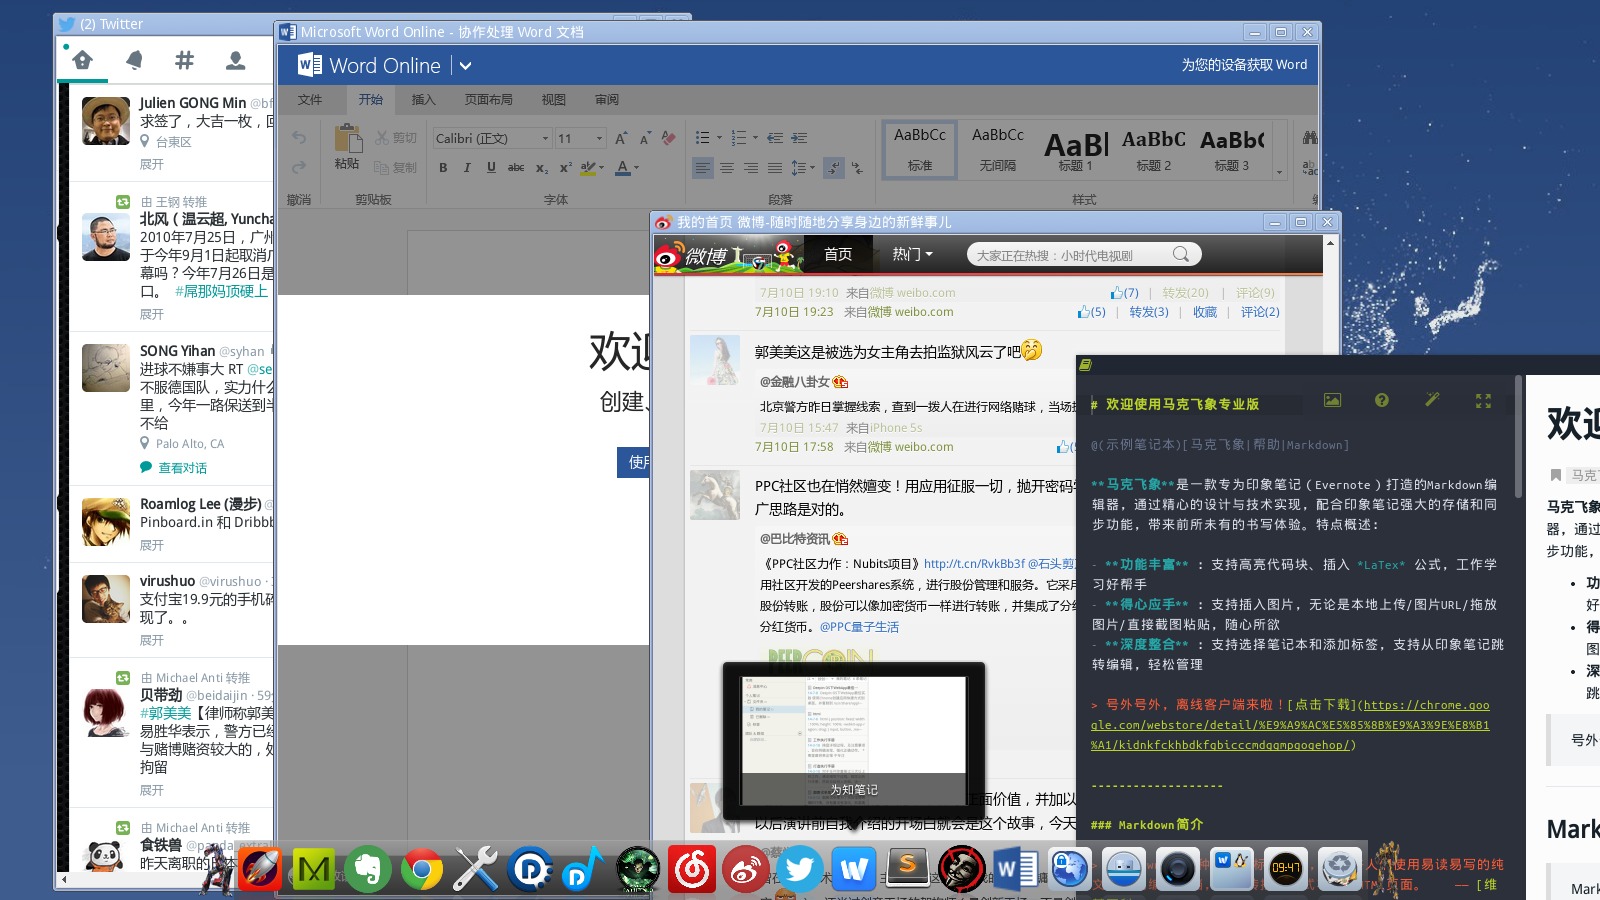
Task: Toggle italic formatting in Word ribbon
Action: tap(467, 168)
